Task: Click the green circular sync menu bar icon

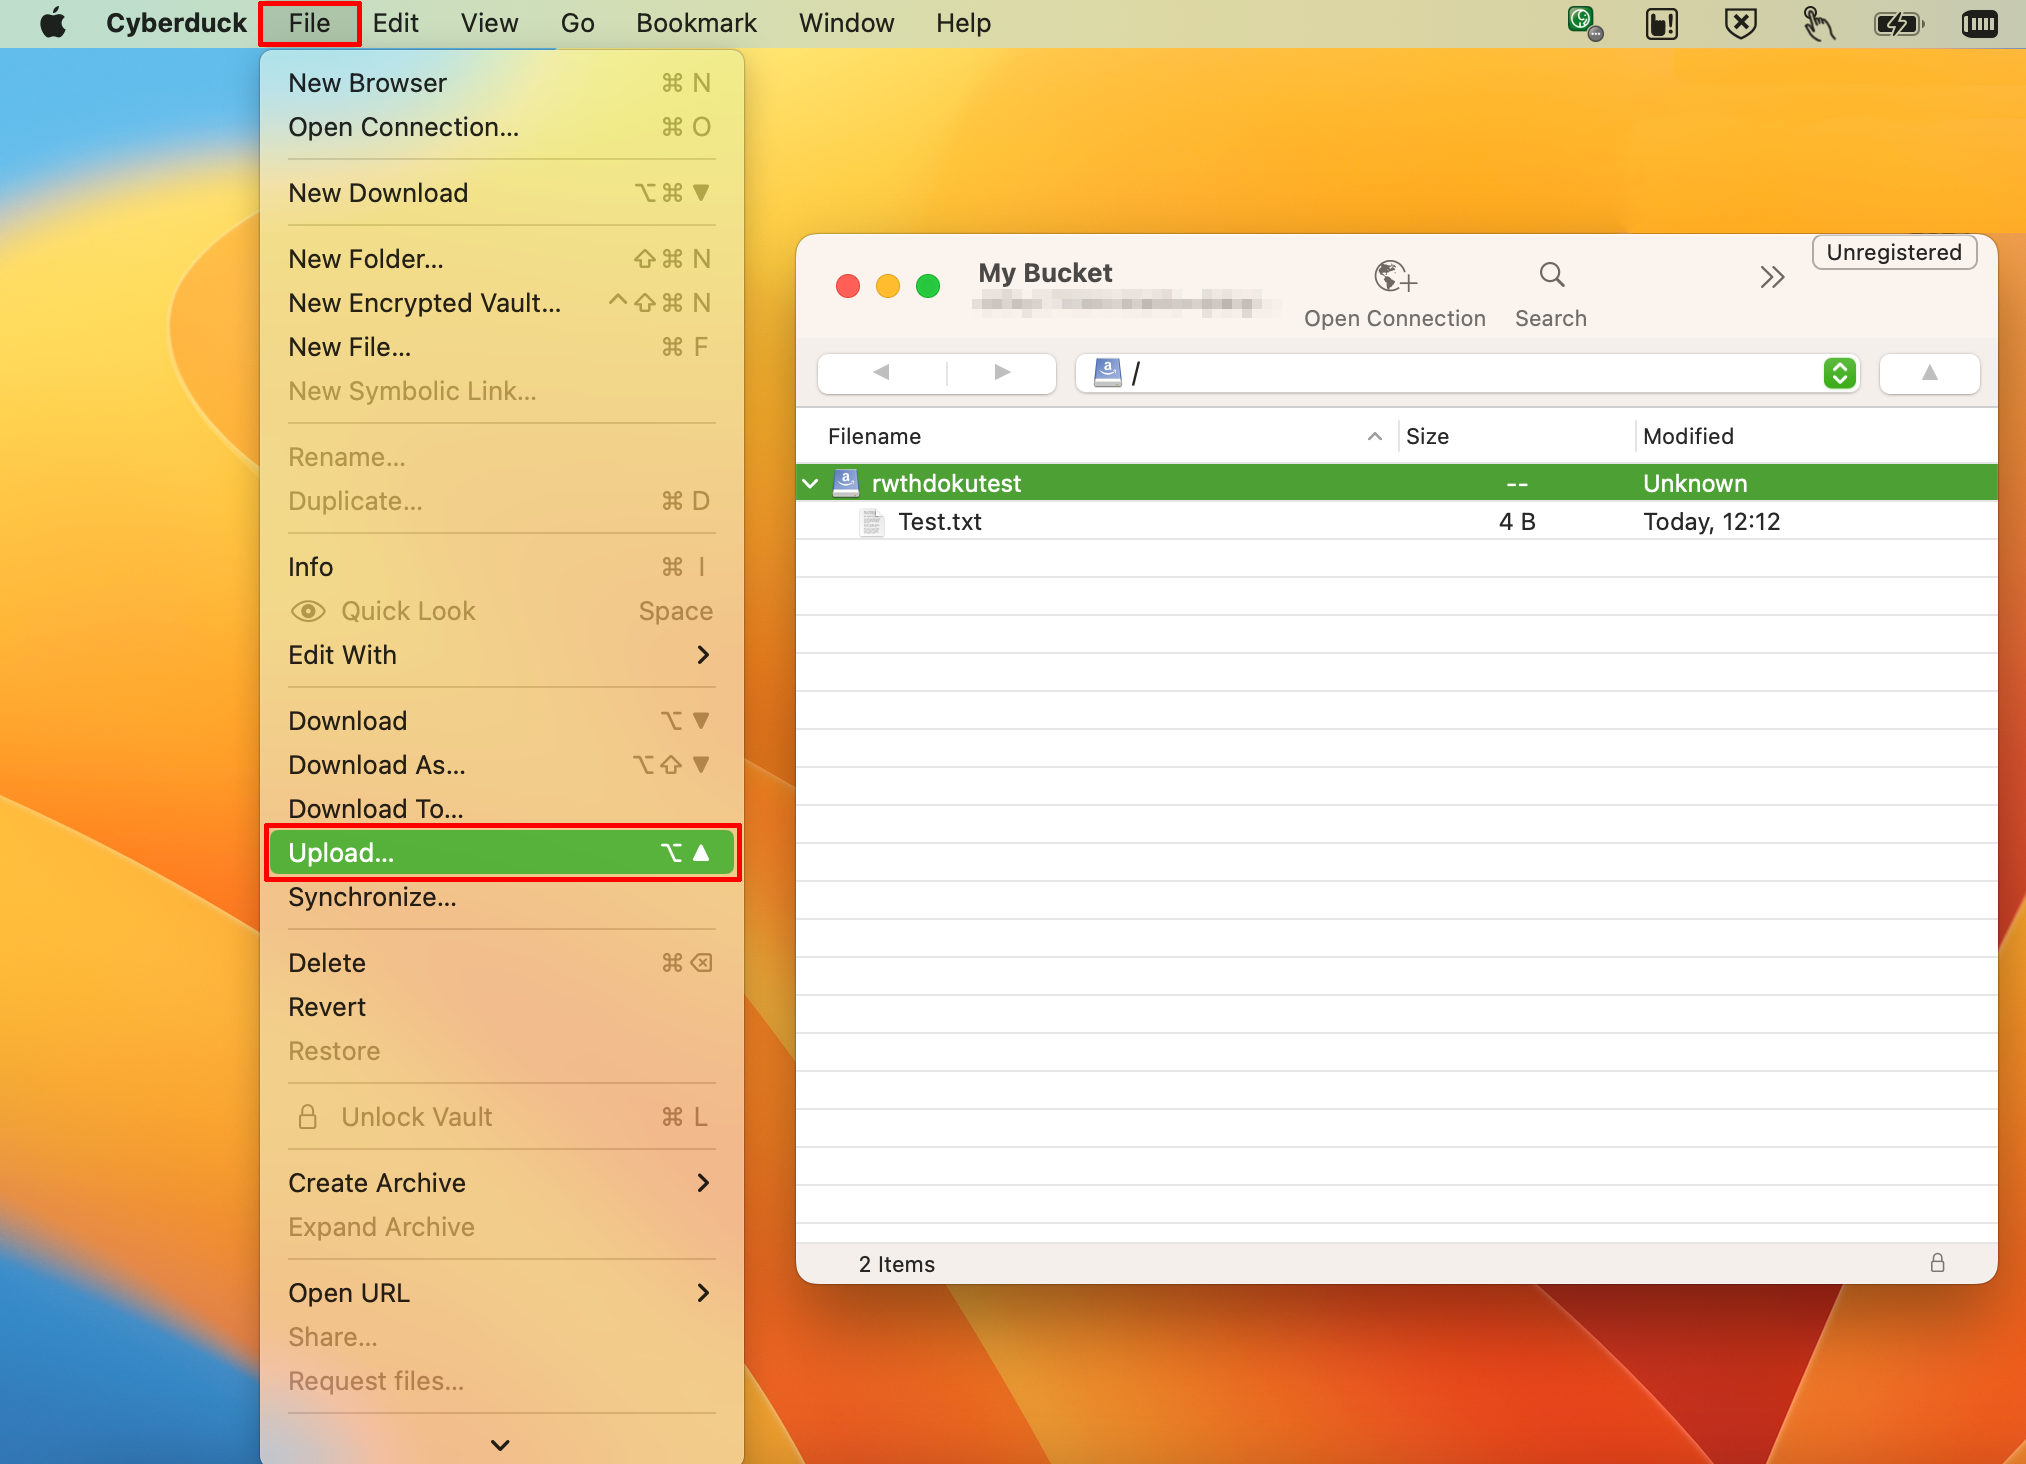Action: [1585, 22]
